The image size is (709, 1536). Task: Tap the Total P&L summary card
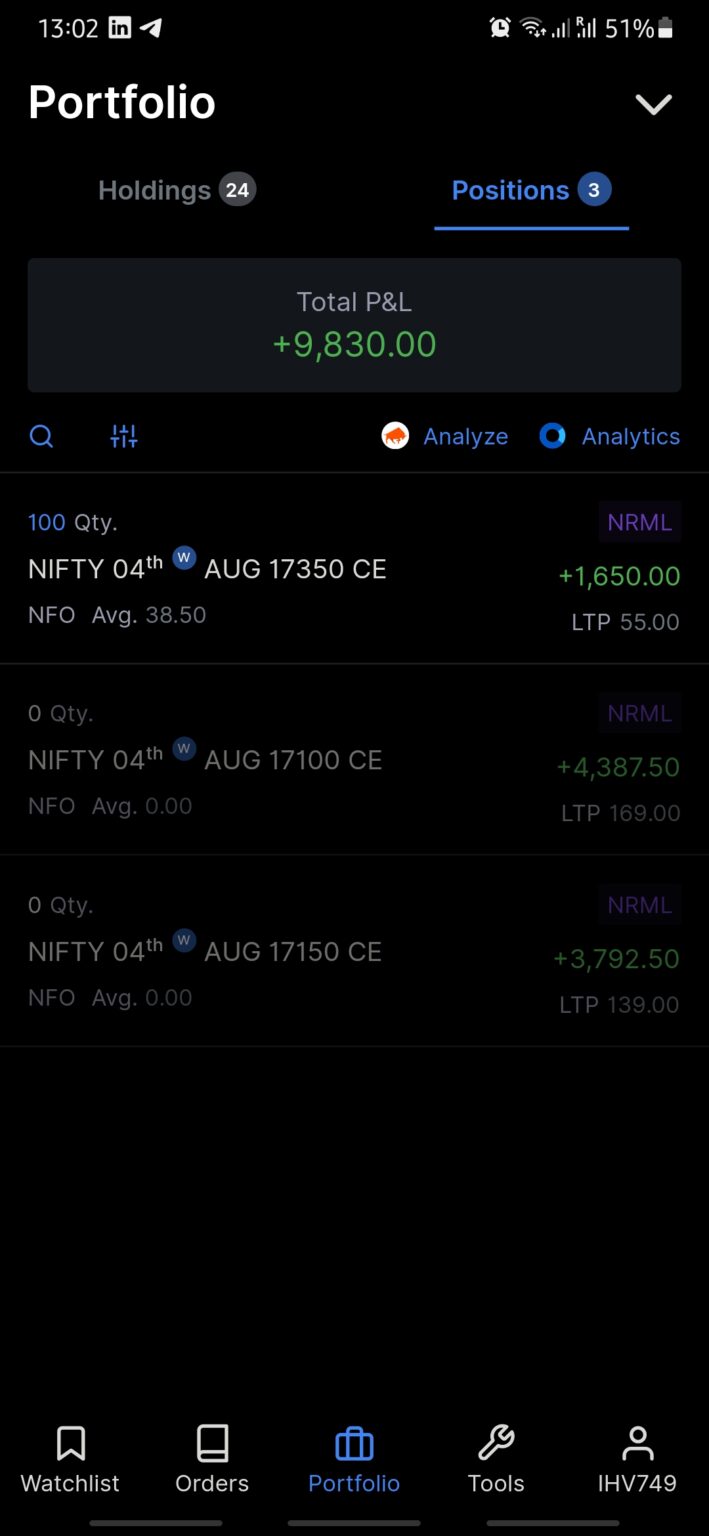(354, 325)
